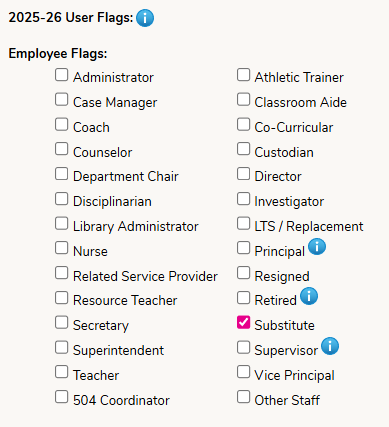Image resolution: width=389 pixels, height=427 pixels.
Task: Select the Case Manager checkbox
Action: coord(62,99)
